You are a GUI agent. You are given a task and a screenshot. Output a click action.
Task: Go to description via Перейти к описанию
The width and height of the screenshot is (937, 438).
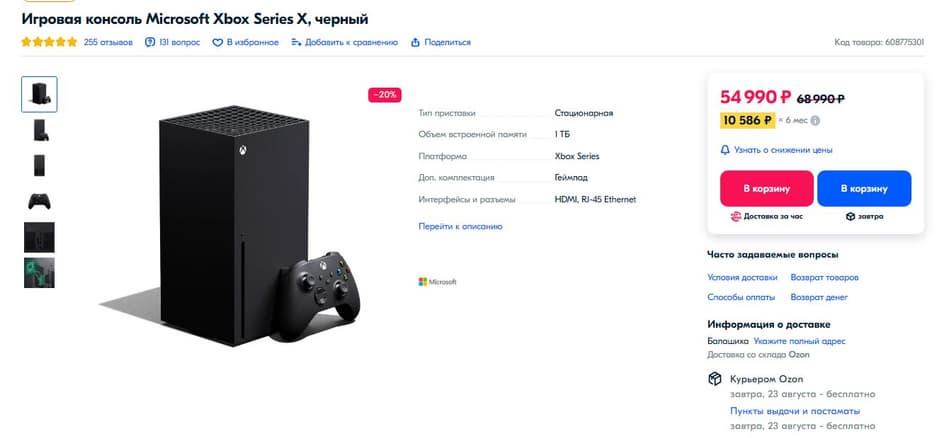coord(460,226)
